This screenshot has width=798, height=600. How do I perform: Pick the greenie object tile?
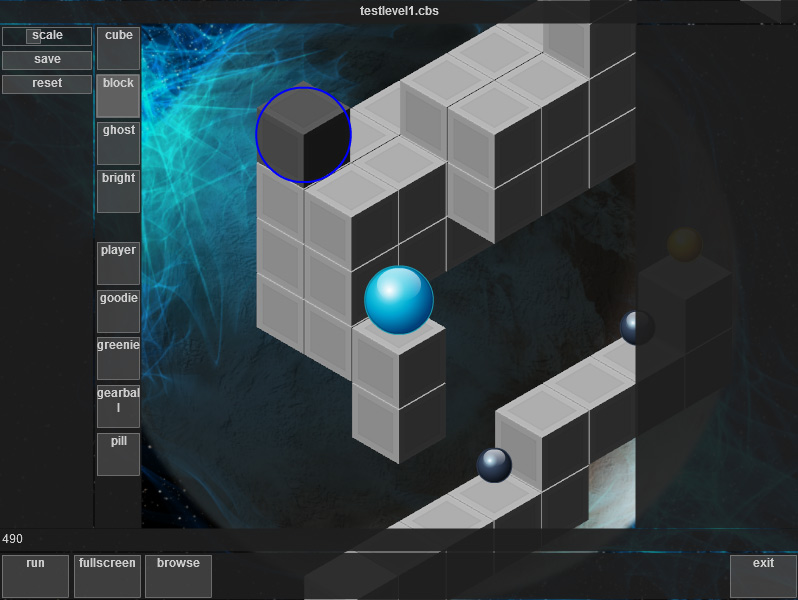pyautogui.click(x=118, y=357)
